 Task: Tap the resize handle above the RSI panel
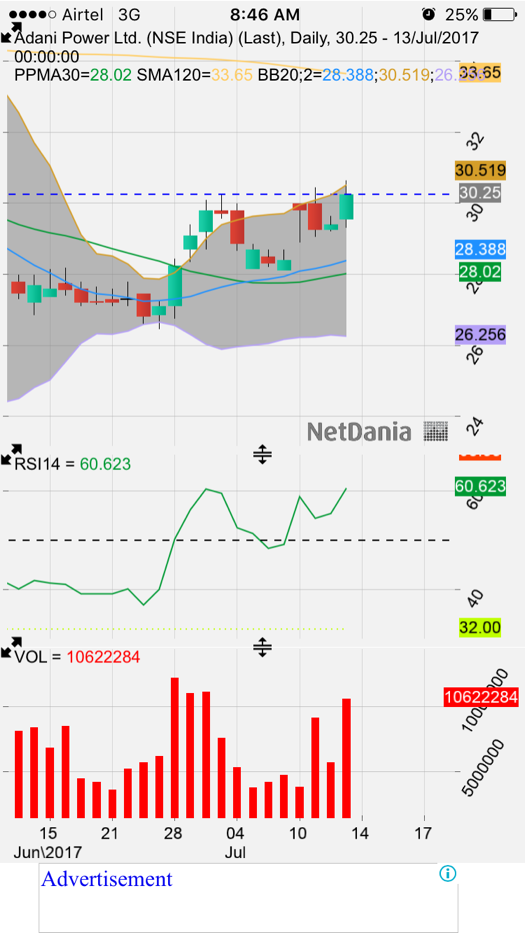262,455
